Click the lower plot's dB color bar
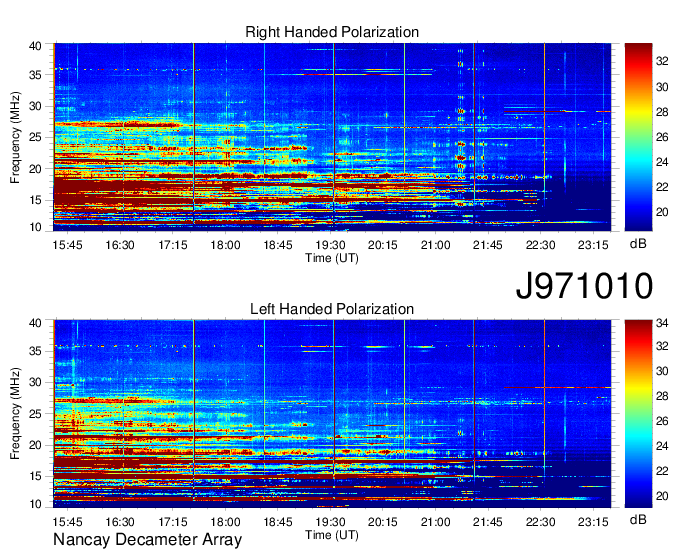 click(x=638, y=414)
